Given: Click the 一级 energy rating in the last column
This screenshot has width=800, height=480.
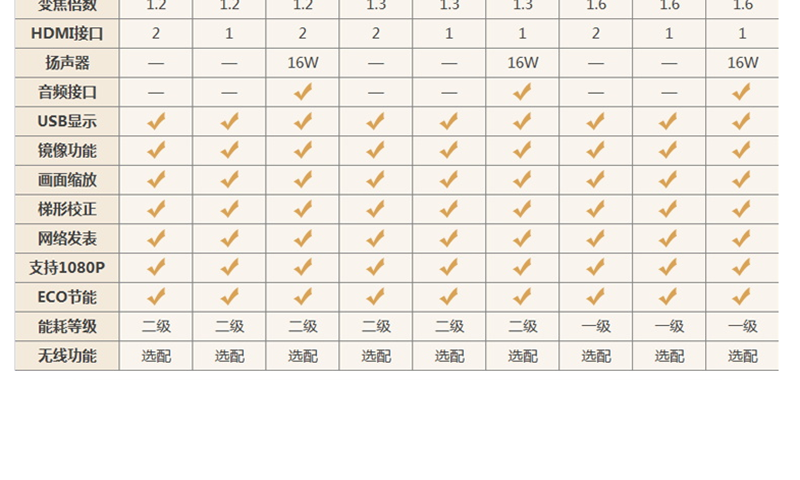Looking at the screenshot, I should (x=742, y=326).
